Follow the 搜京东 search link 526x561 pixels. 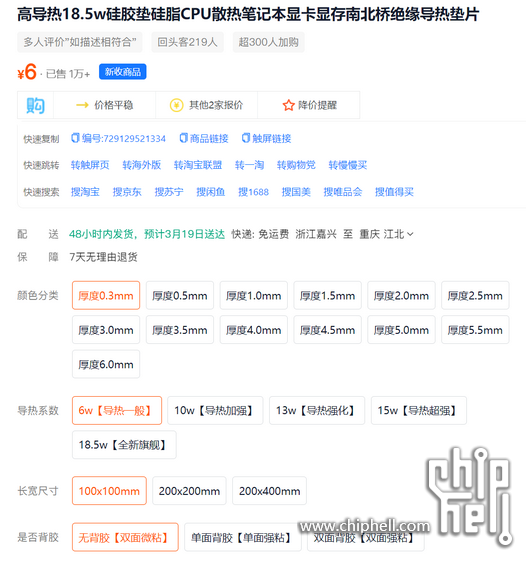pos(127,192)
